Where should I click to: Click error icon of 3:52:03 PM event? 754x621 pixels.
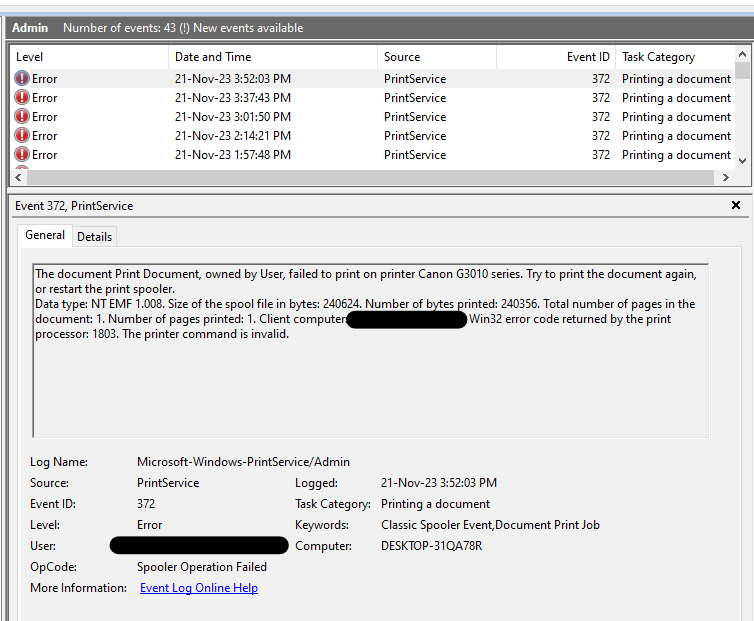point(22,79)
